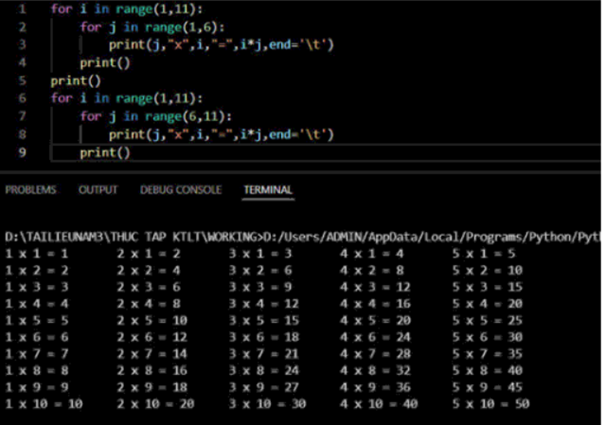Viewport: 605px width, 425px height.
Task: Click line number 1 in the gutter
Action: (x=22, y=9)
